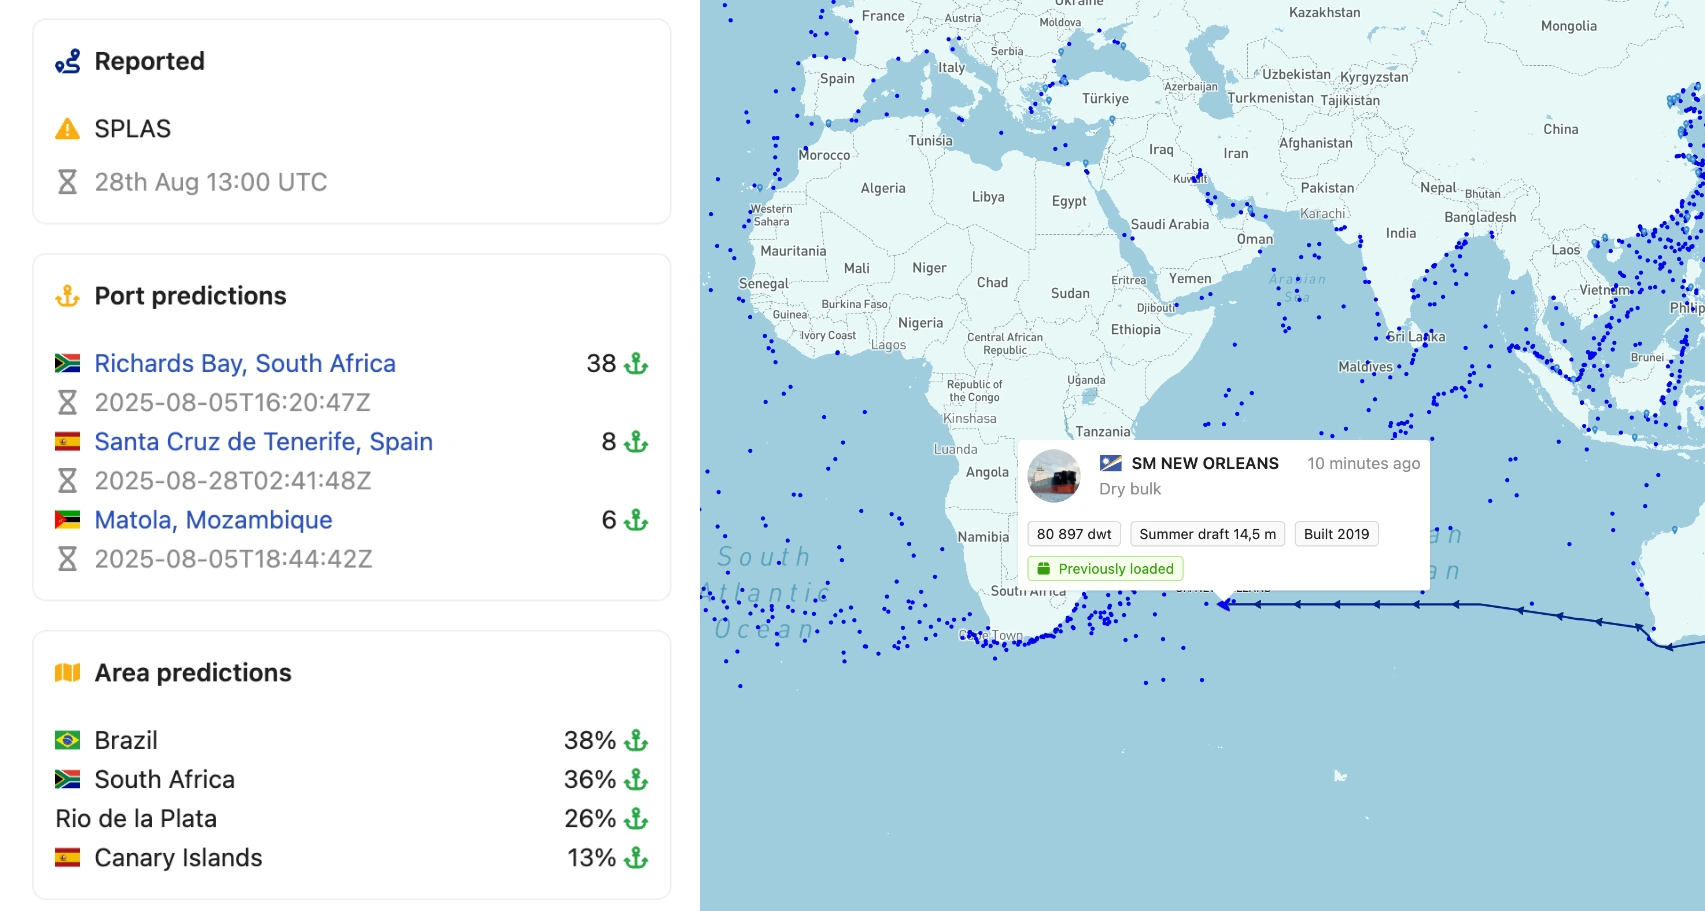Click the Canary Islands area text

[x=178, y=858]
